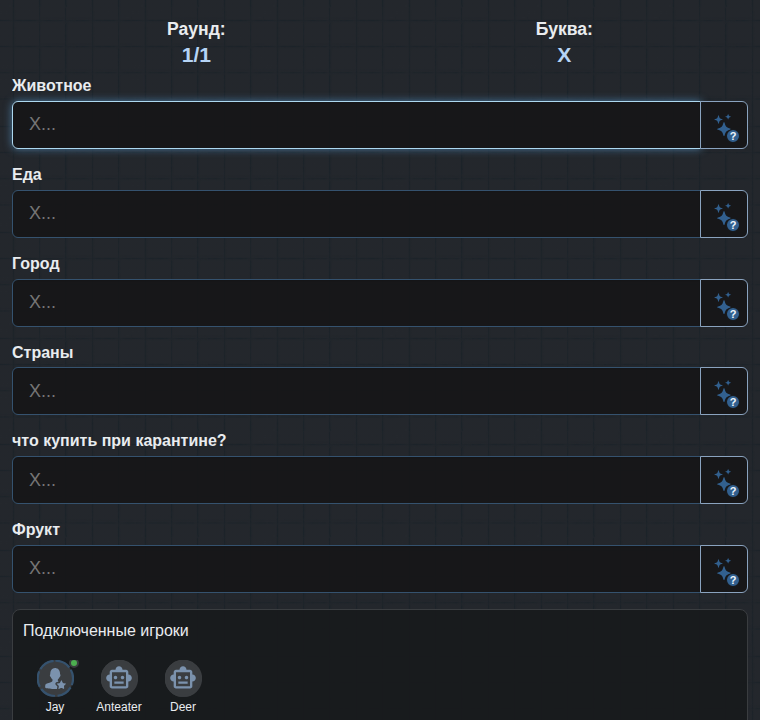Focus the Еда answer field
The width and height of the screenshot is (760, 720).
point(356,214)
